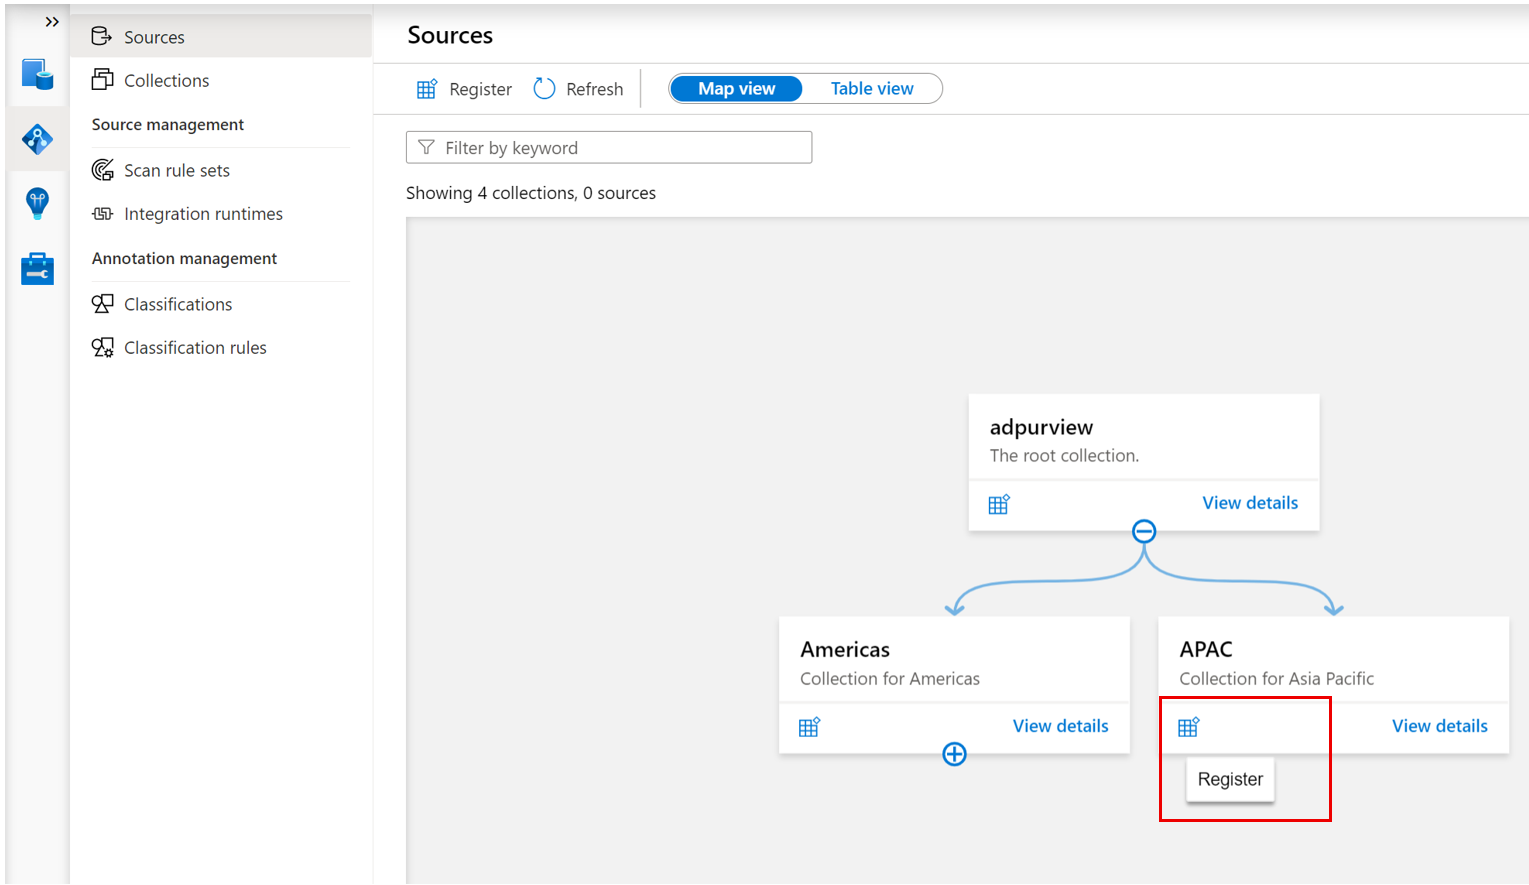Expand Americas collection with the plus button
This screenshot has width=1529, height=885.
coord(954,754)
